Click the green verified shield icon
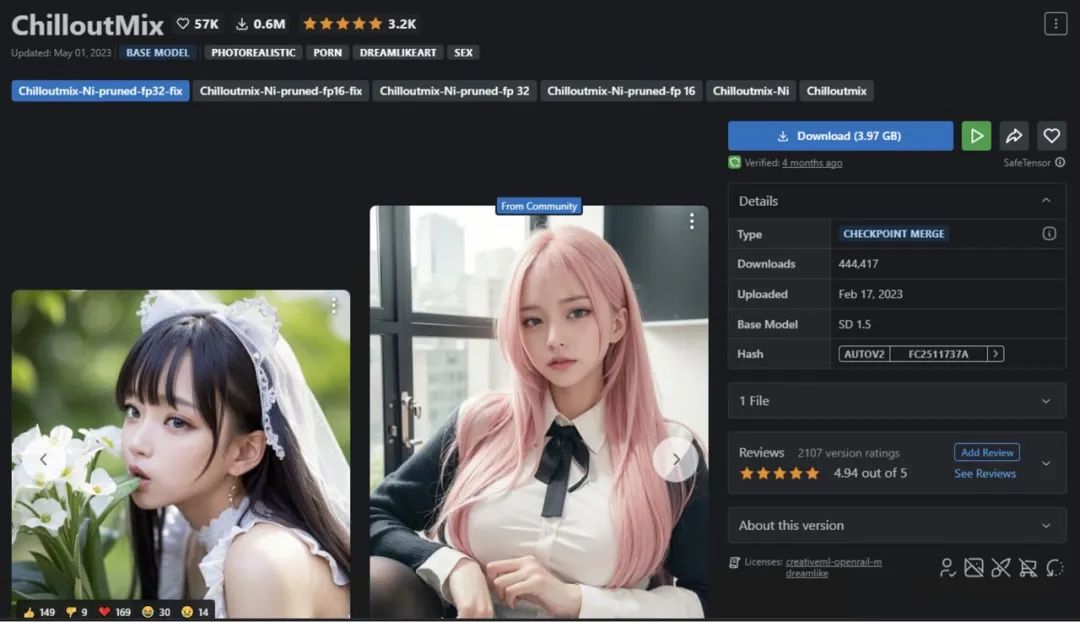Image resolution: width=1080 pixels, height=622 pixels. [x=734, y=163]
